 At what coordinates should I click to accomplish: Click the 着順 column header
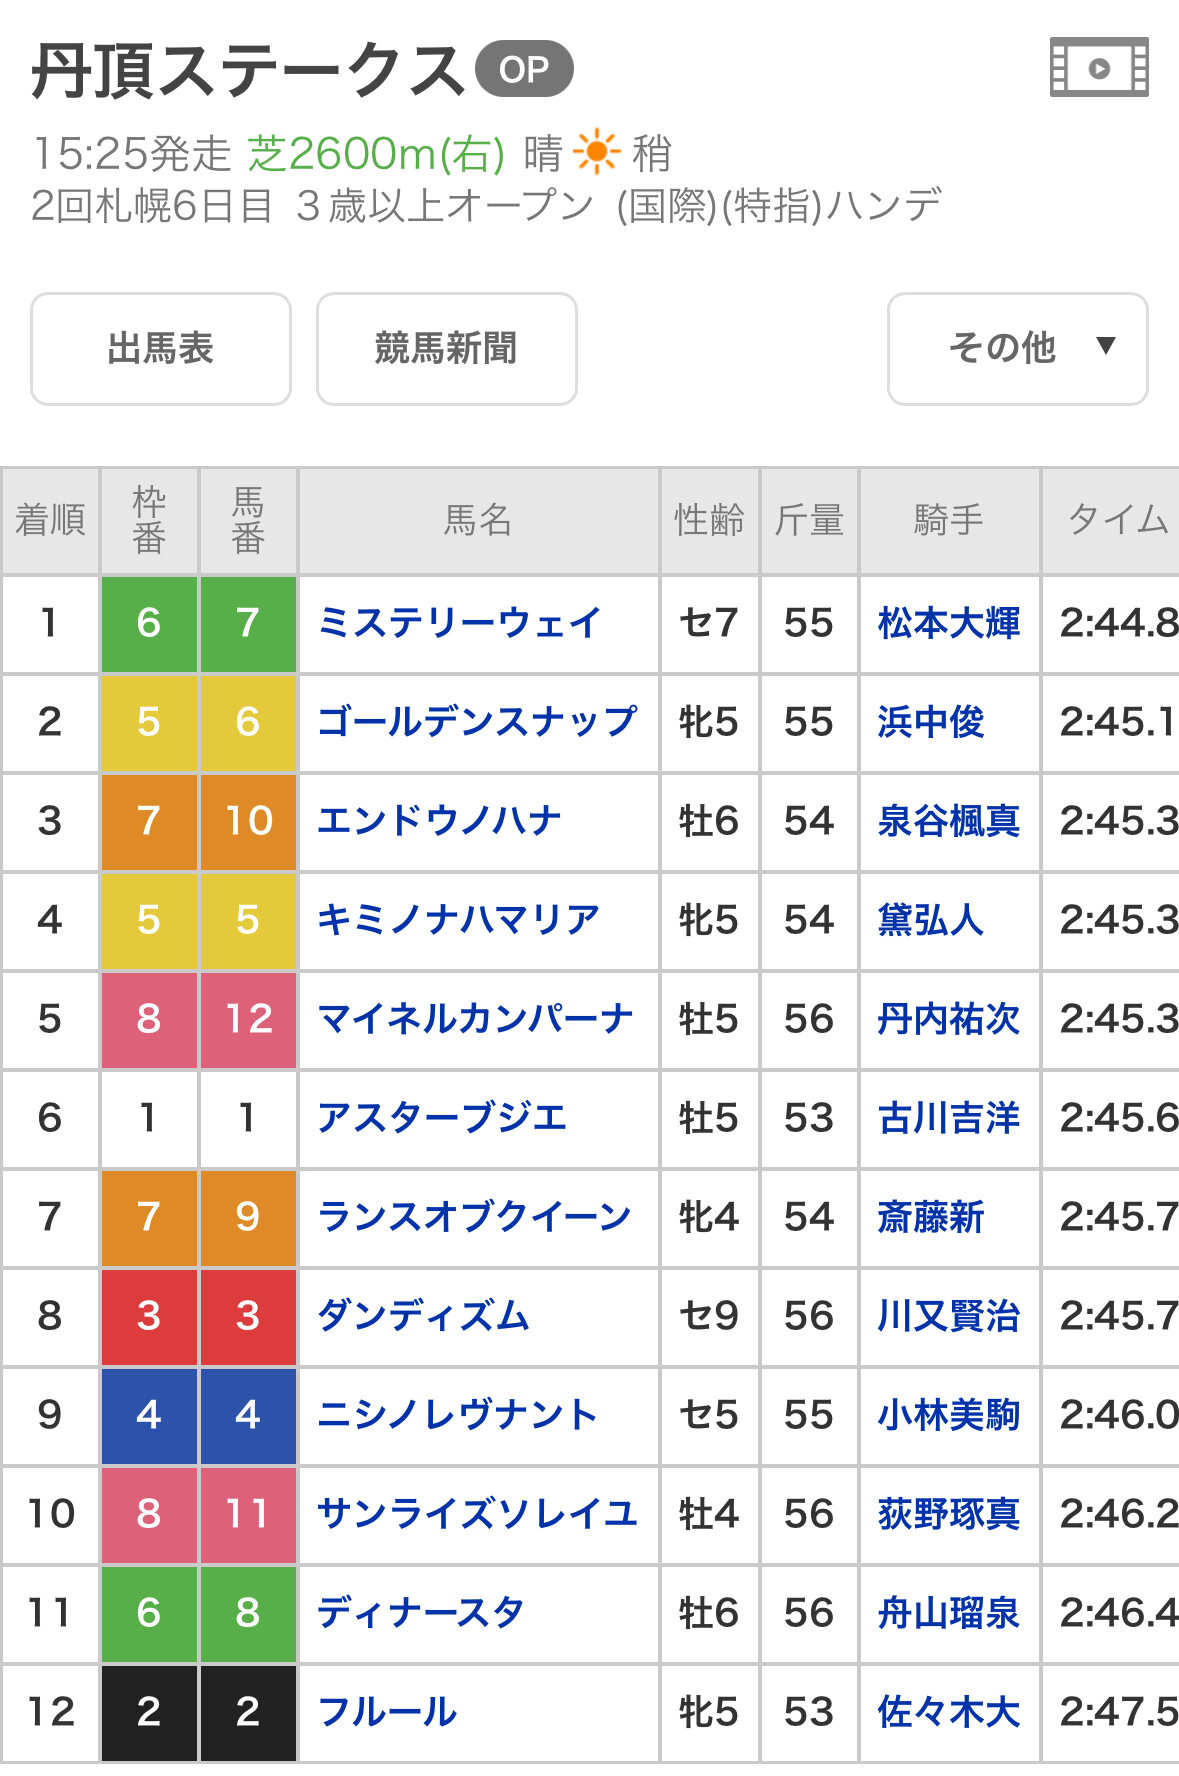[x=50, y=520]
